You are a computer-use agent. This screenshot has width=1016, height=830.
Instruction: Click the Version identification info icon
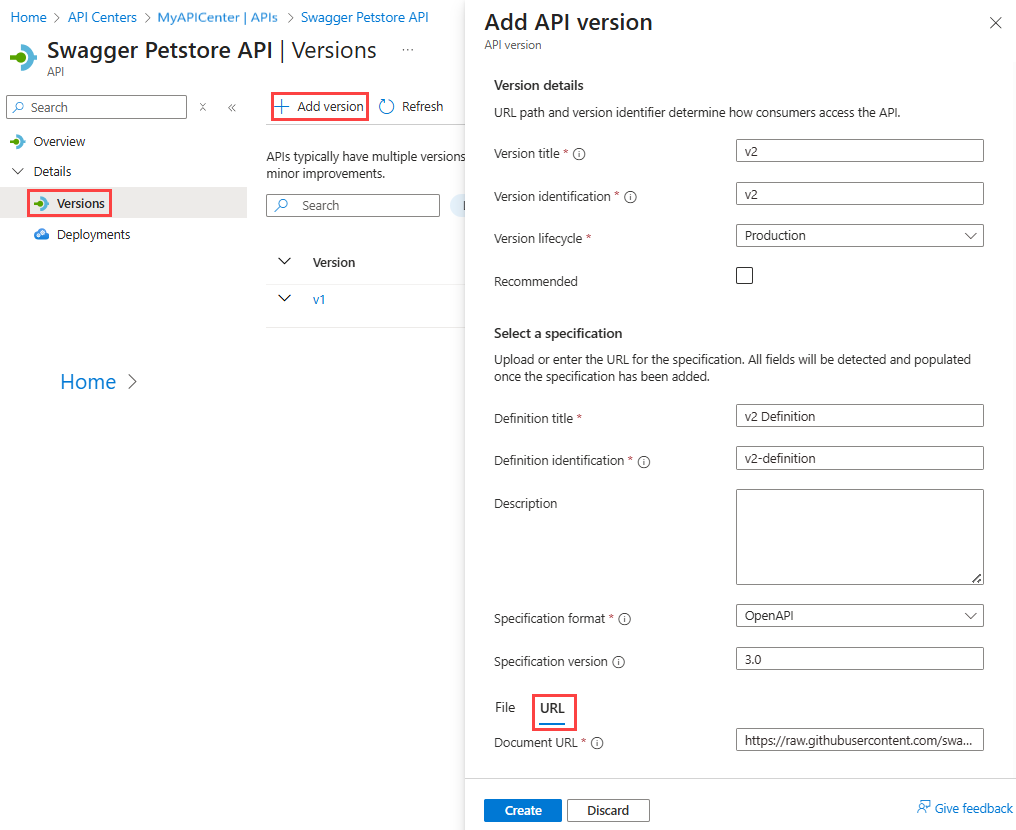coord(630,197)
